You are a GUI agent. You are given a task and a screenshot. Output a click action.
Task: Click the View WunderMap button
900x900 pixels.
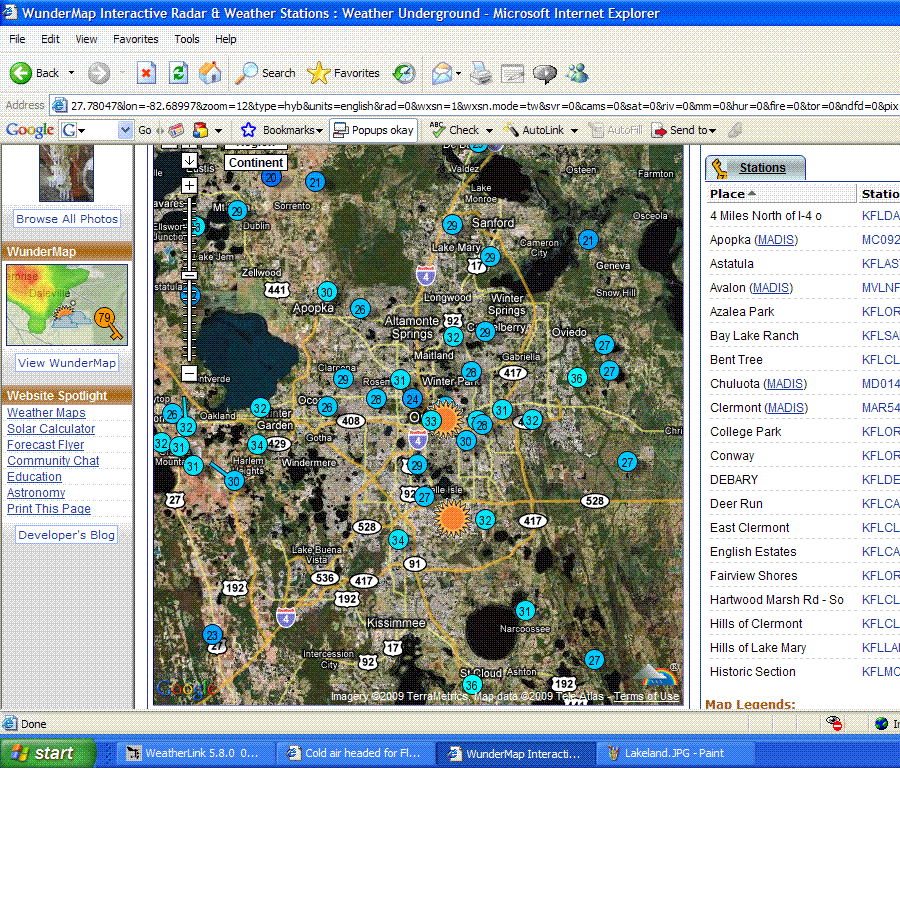coord(67,363)
